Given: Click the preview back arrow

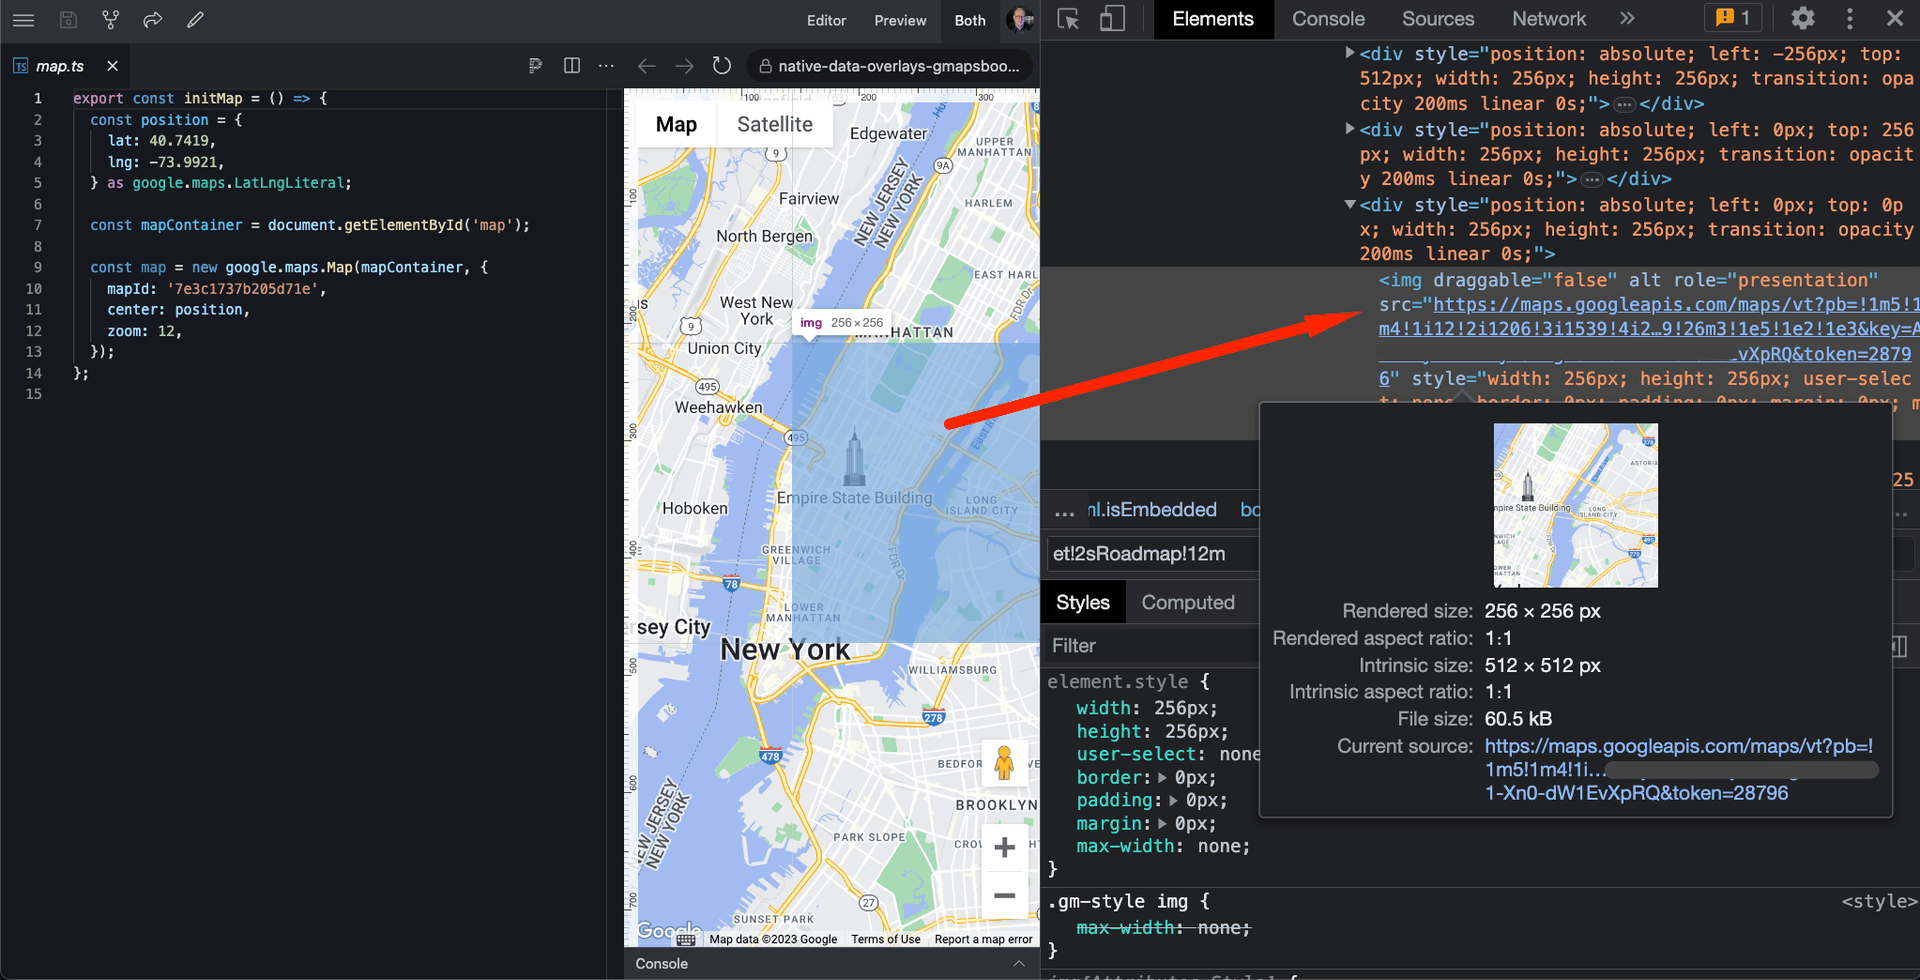Looking at the screenshot, I should click(x=647, y=66).
